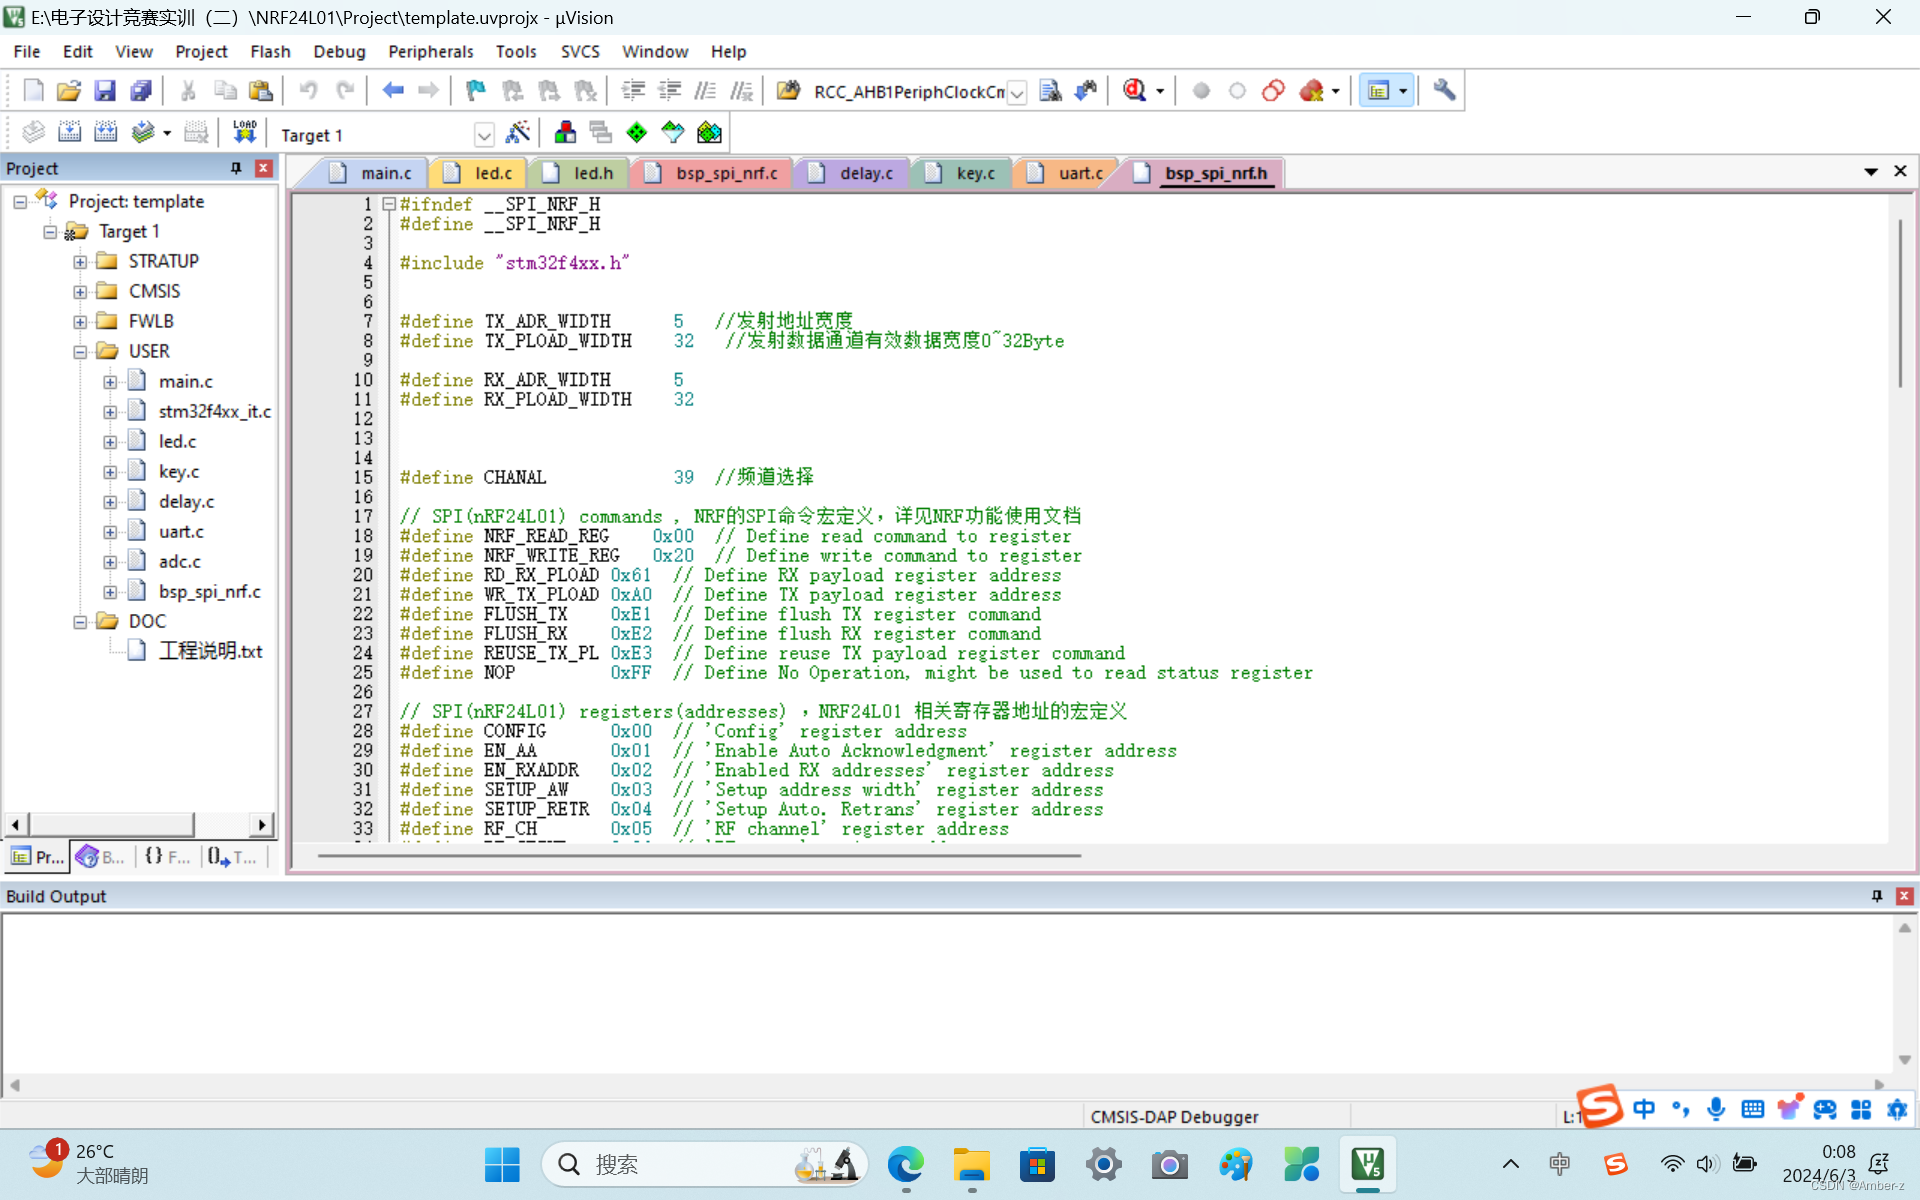The height and width of the screenshot is (1200, 1920).
Task: Open the Target 1 dropdown
Action: (484, 135)
